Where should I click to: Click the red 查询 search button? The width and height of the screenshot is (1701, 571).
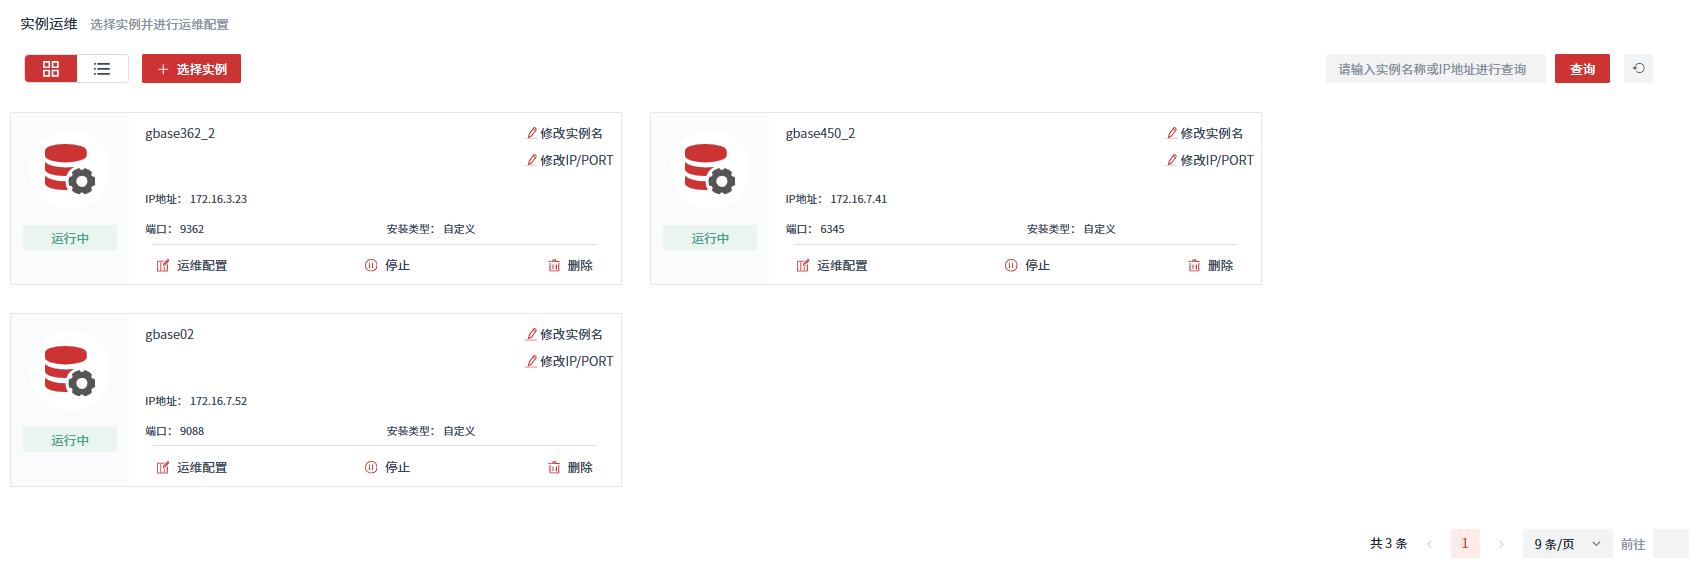(1581, 69)
